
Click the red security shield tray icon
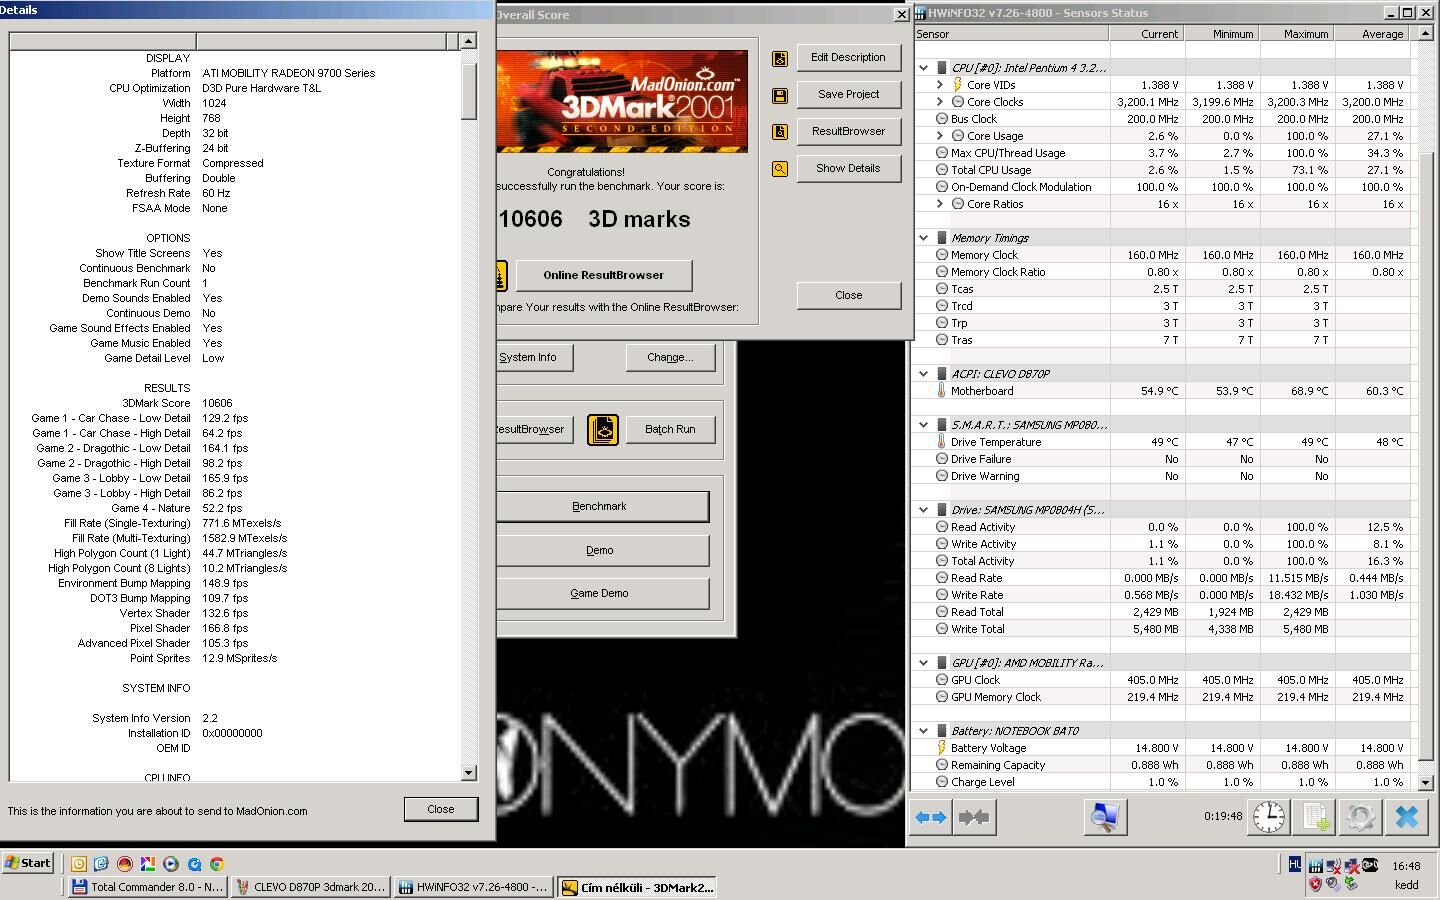click(x=1316, y=884)
